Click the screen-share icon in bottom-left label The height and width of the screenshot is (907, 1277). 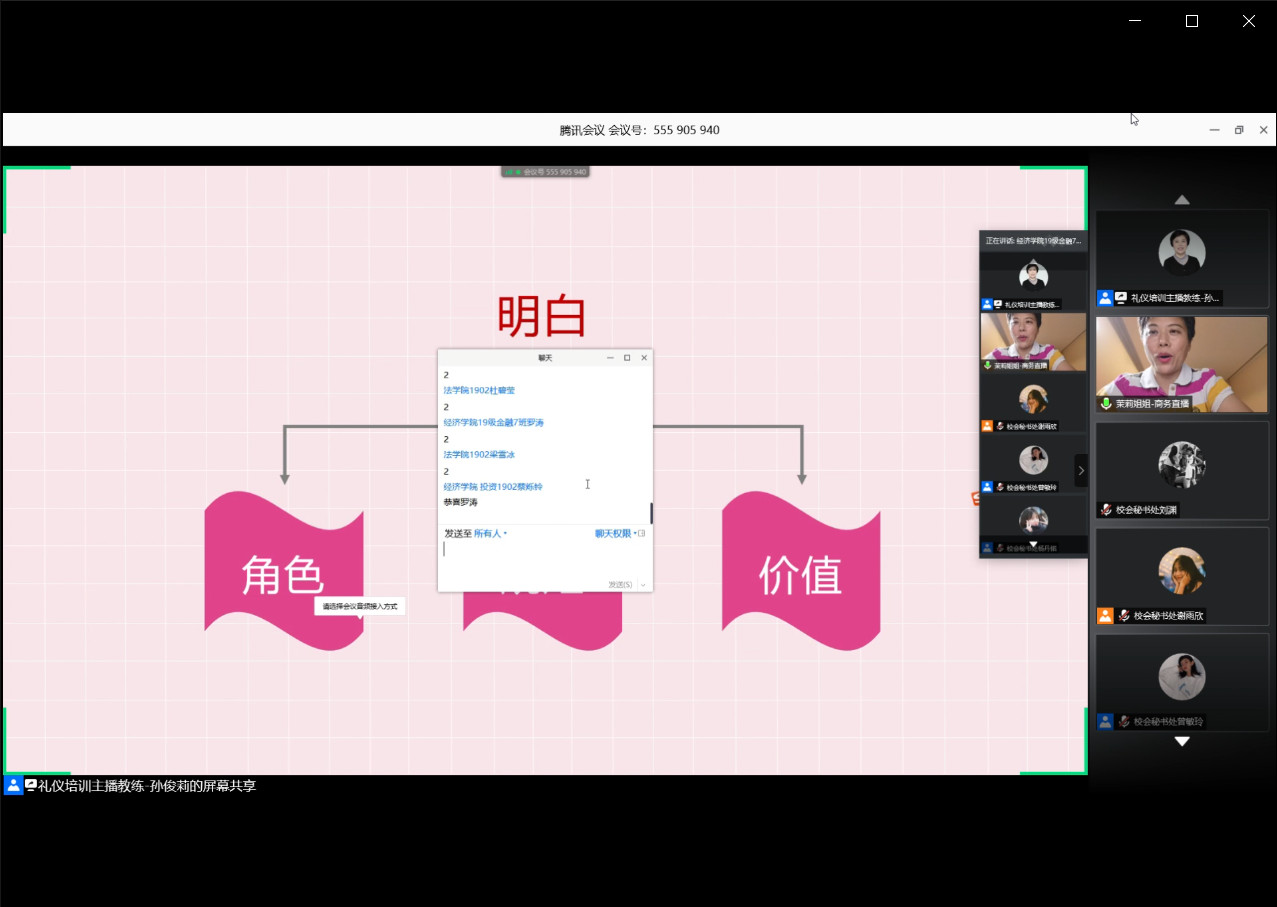(31, 786)
